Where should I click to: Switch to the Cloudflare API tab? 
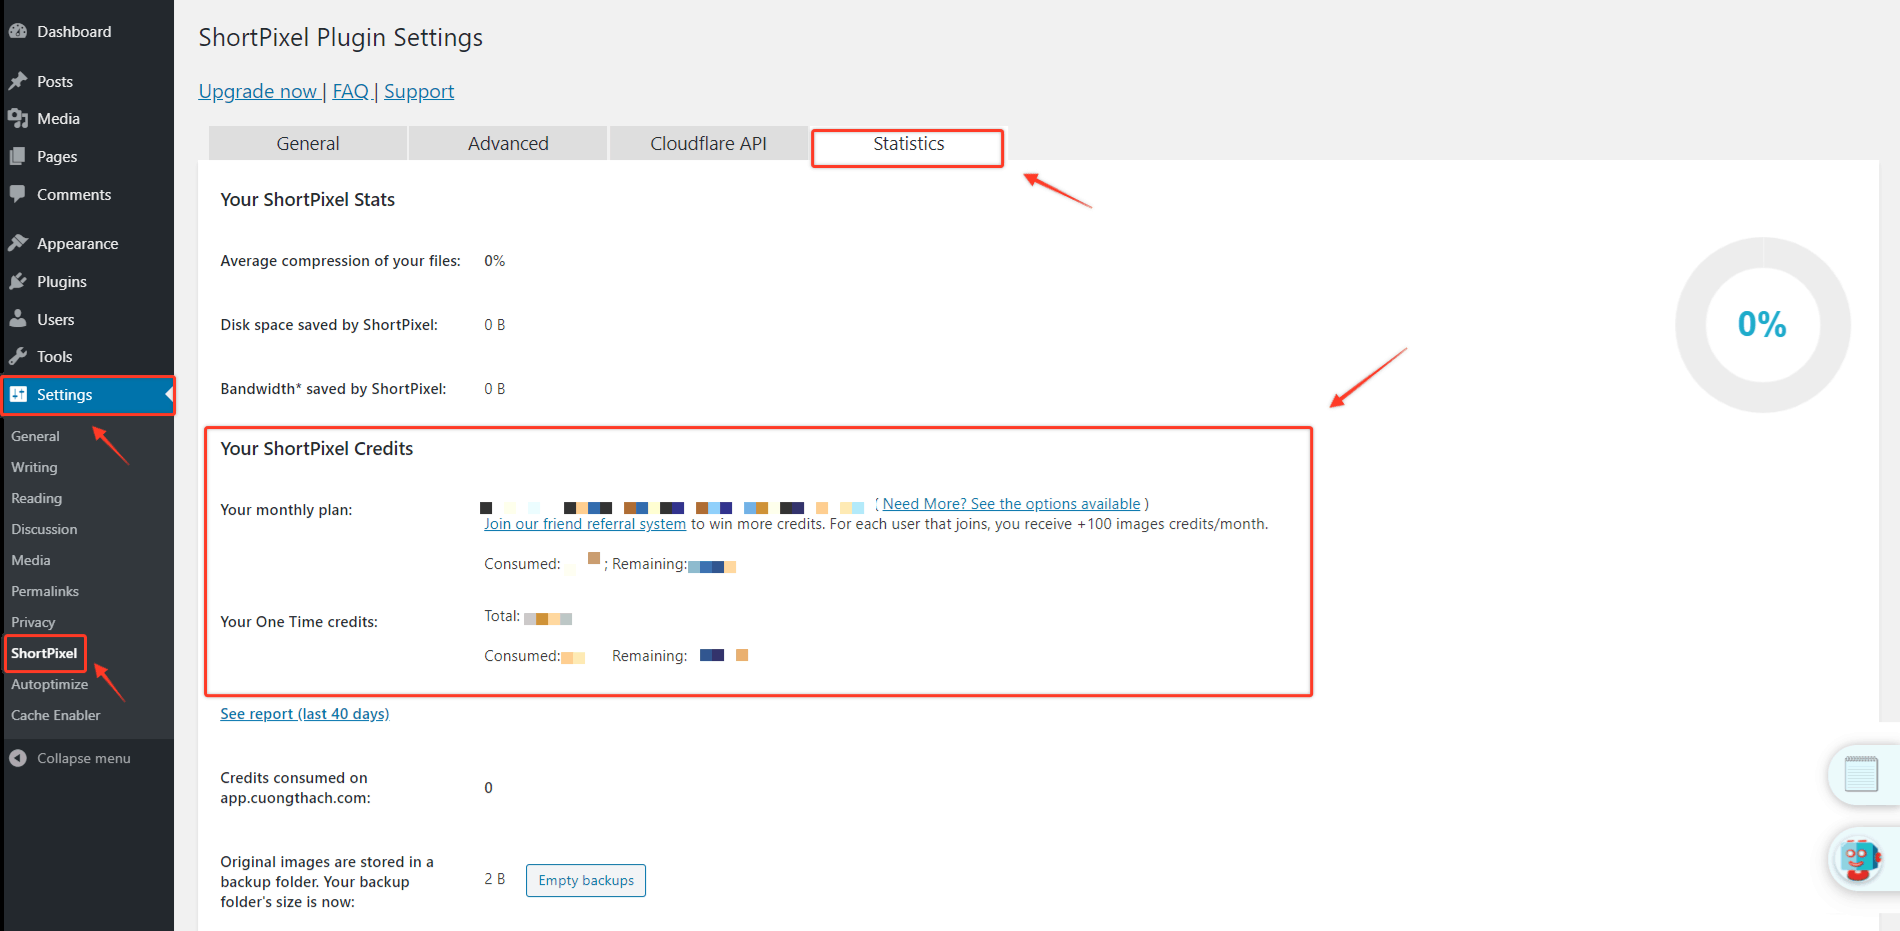coord(708,143)
